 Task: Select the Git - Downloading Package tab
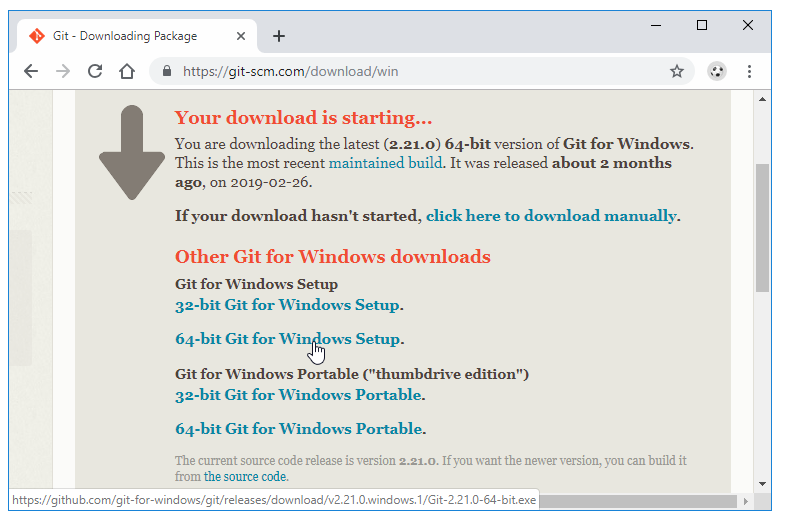click(125, 36)
